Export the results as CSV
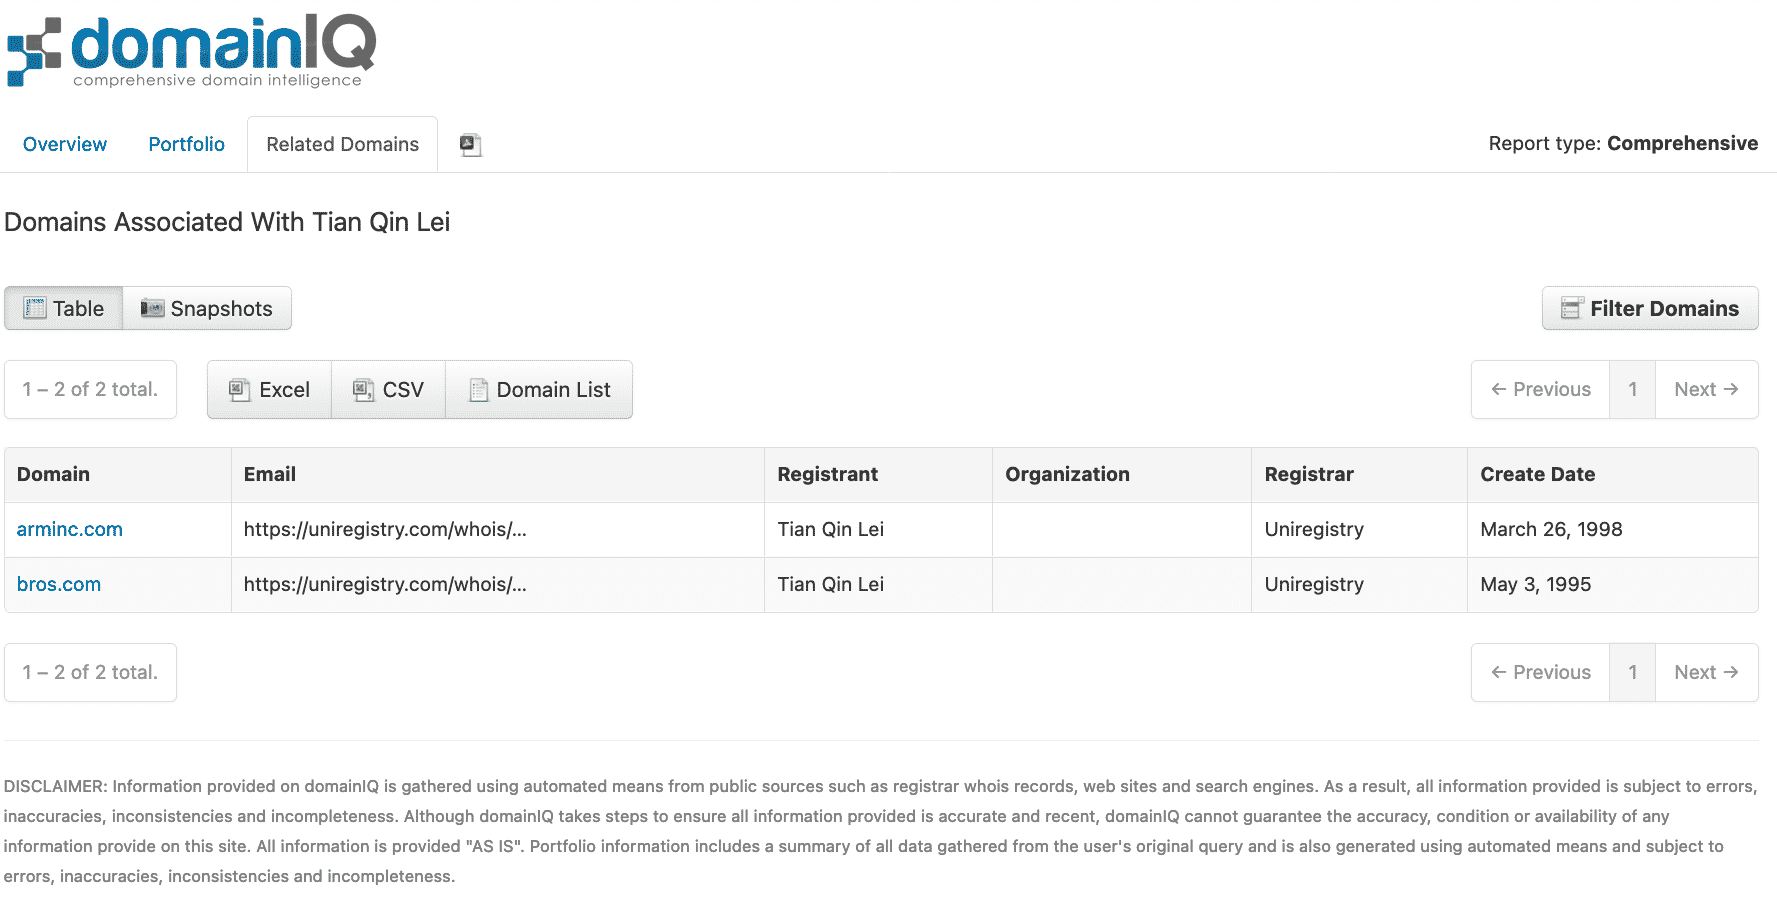Image resolution: width=1777 pixels, height=906 pixels. pyautogui.click(x=388, y=389)
